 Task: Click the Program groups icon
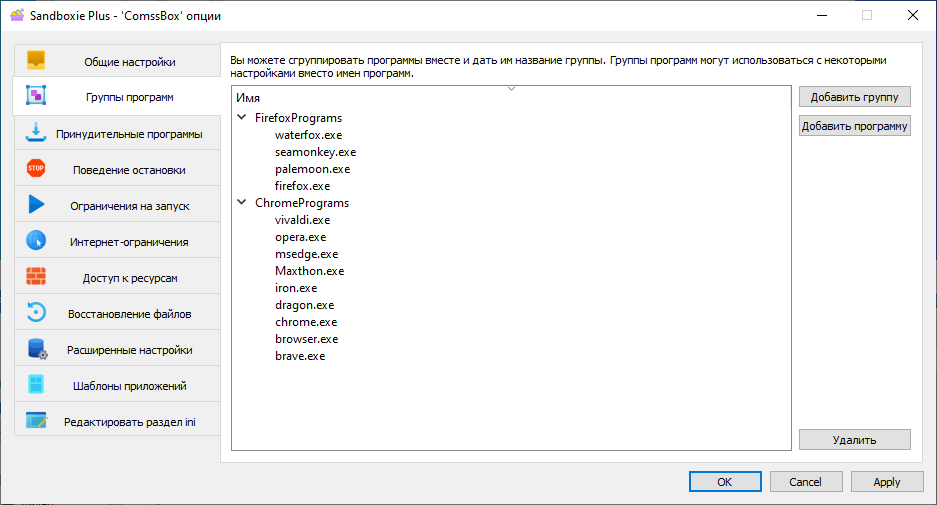[36, 96]
